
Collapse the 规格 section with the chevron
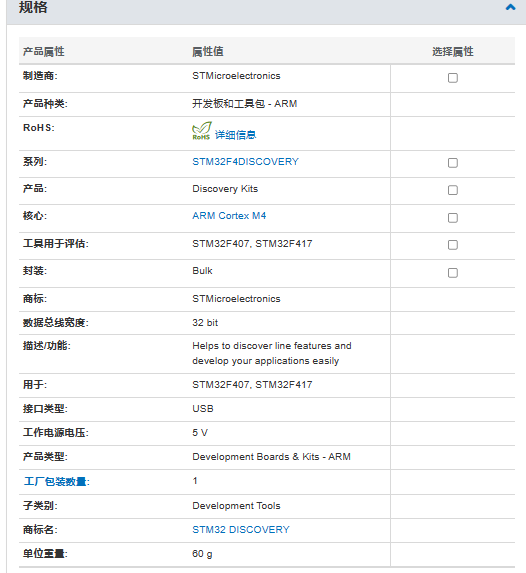(511, 7)
